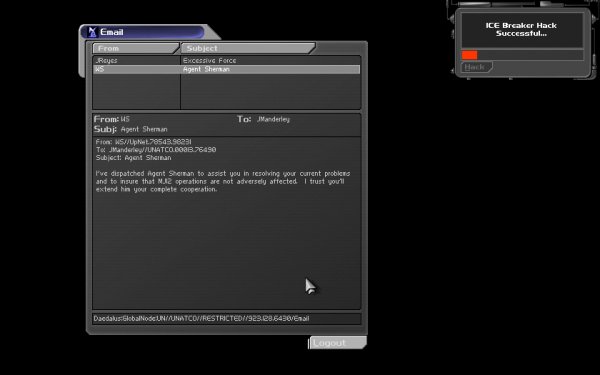
Task: Click the Daedalus GlobalNode address status bar
Action: pyautogui.click(x=227, y=318)
